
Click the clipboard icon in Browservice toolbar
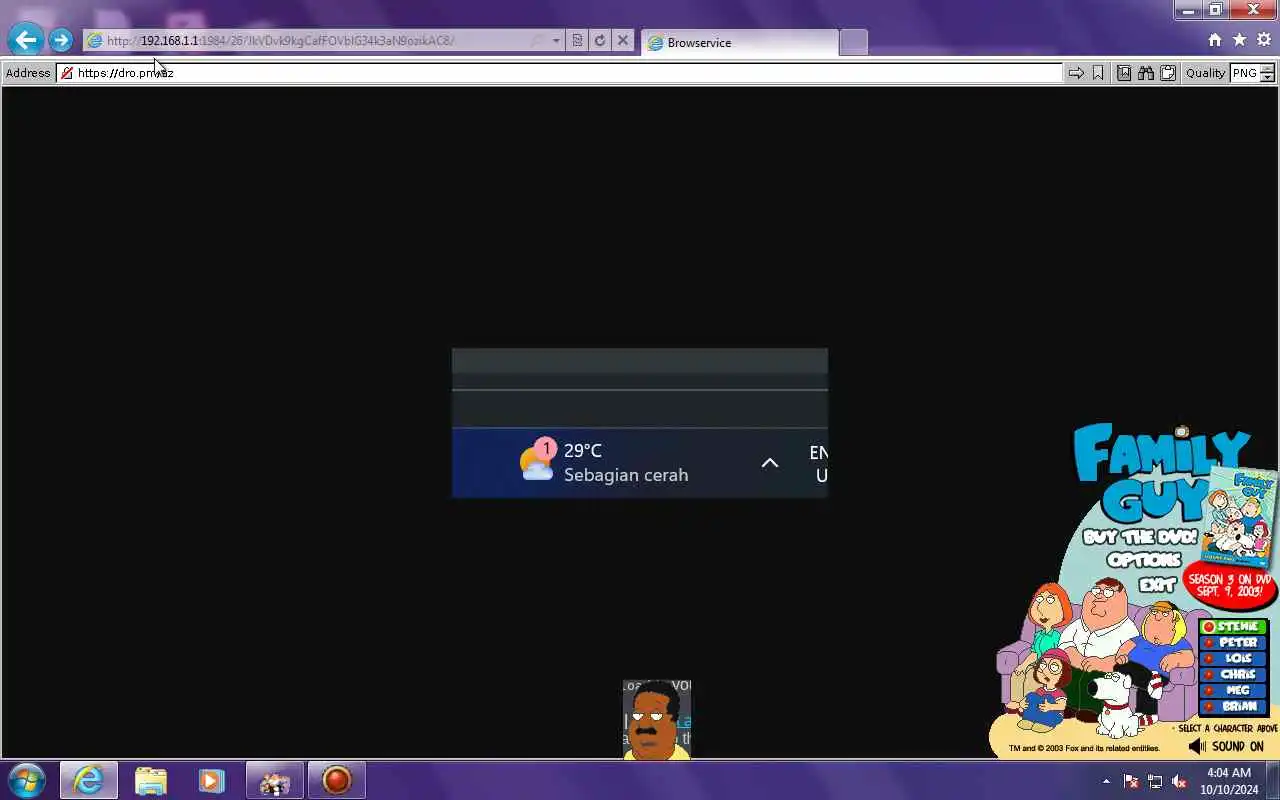tap(1167, 73)
